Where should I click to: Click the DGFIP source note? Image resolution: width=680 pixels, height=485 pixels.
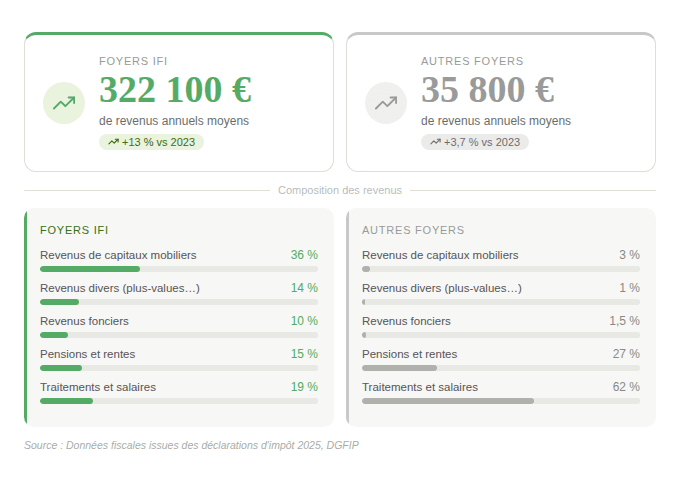coord(191,445)
